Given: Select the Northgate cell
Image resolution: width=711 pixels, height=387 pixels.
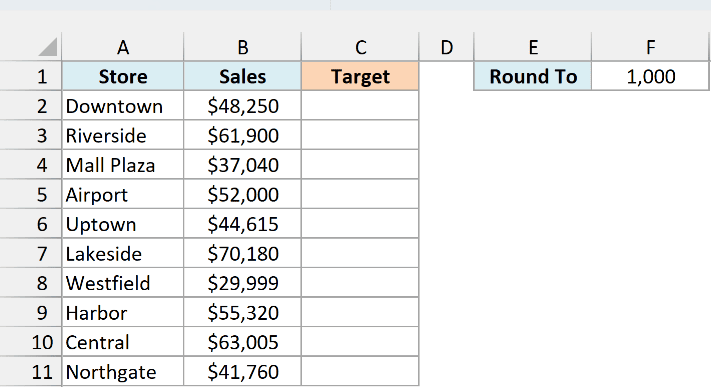Looking at the screenshot, I should (x=122, y=372).
